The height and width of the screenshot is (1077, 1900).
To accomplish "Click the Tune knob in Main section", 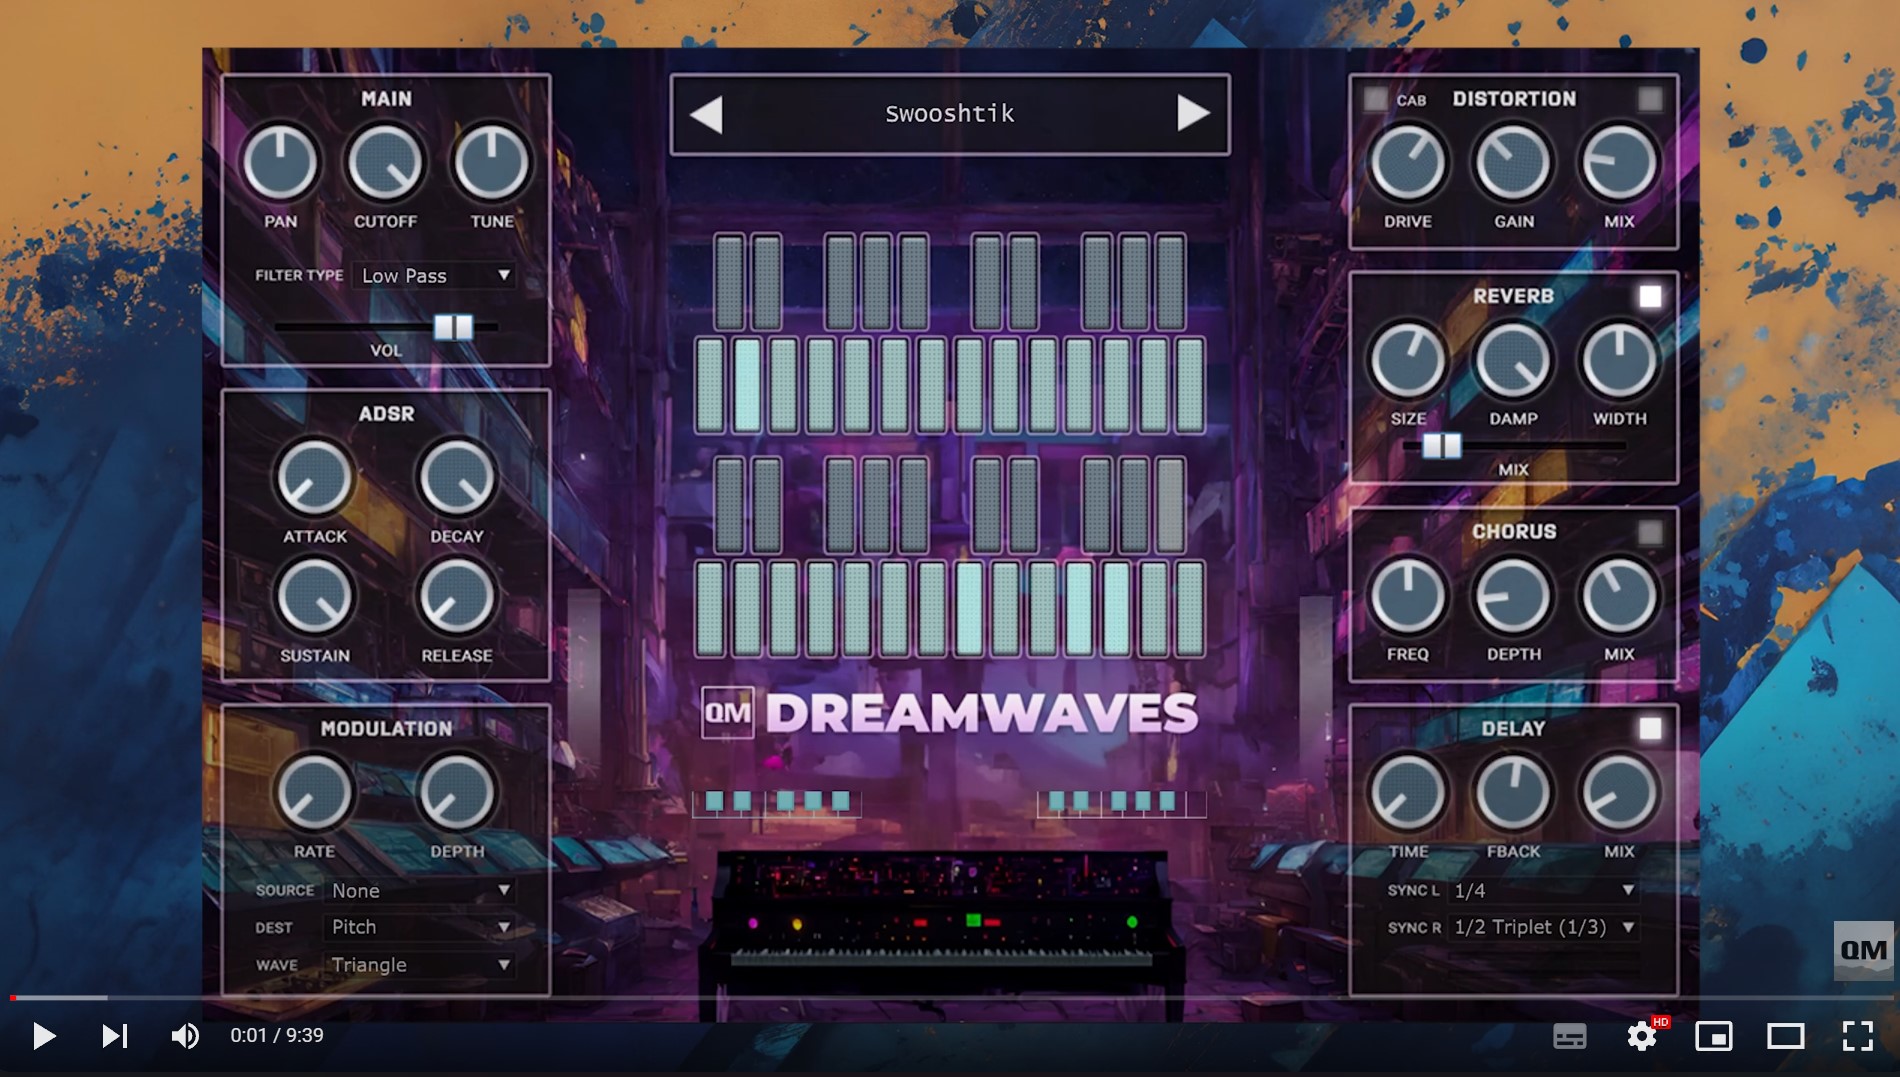I will [491, 163].
